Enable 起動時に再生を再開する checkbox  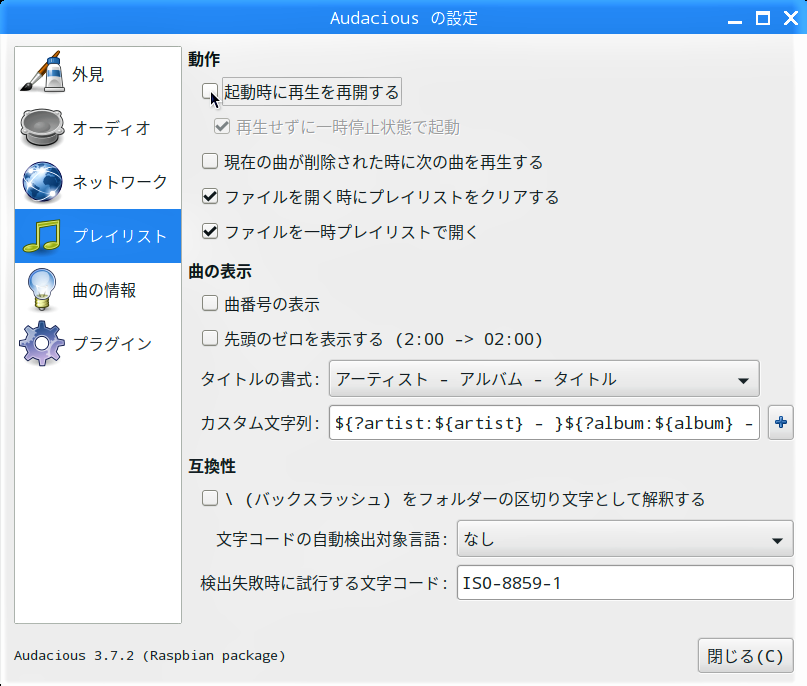click(209, 92)
